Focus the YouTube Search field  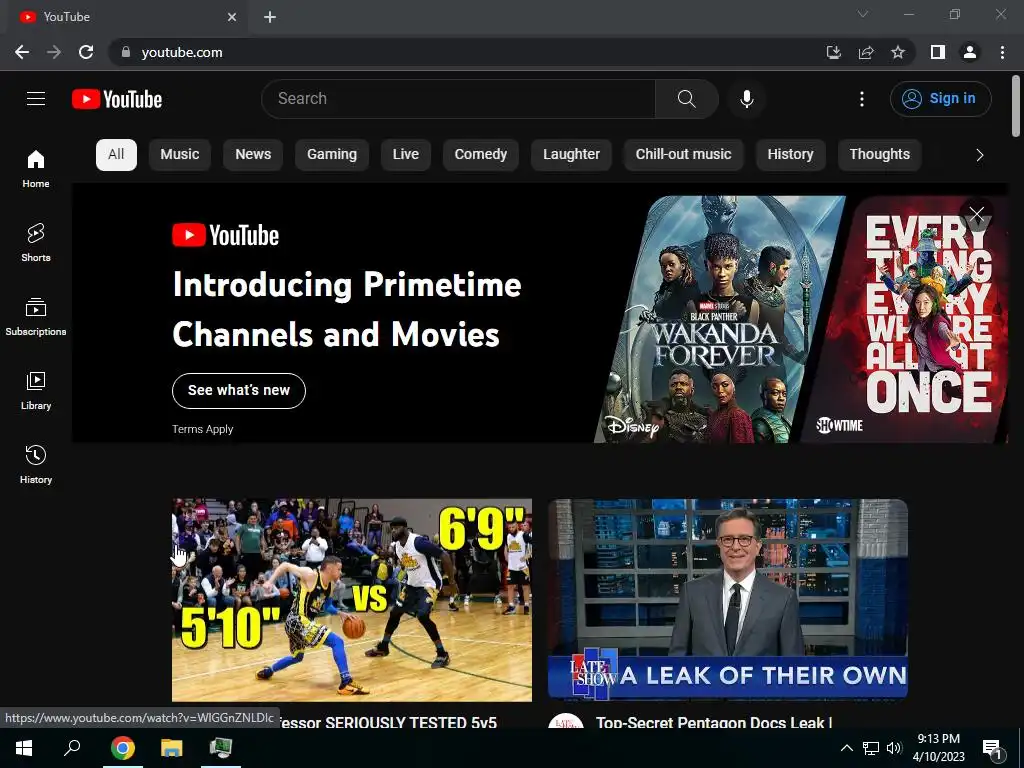coord(458,99)
